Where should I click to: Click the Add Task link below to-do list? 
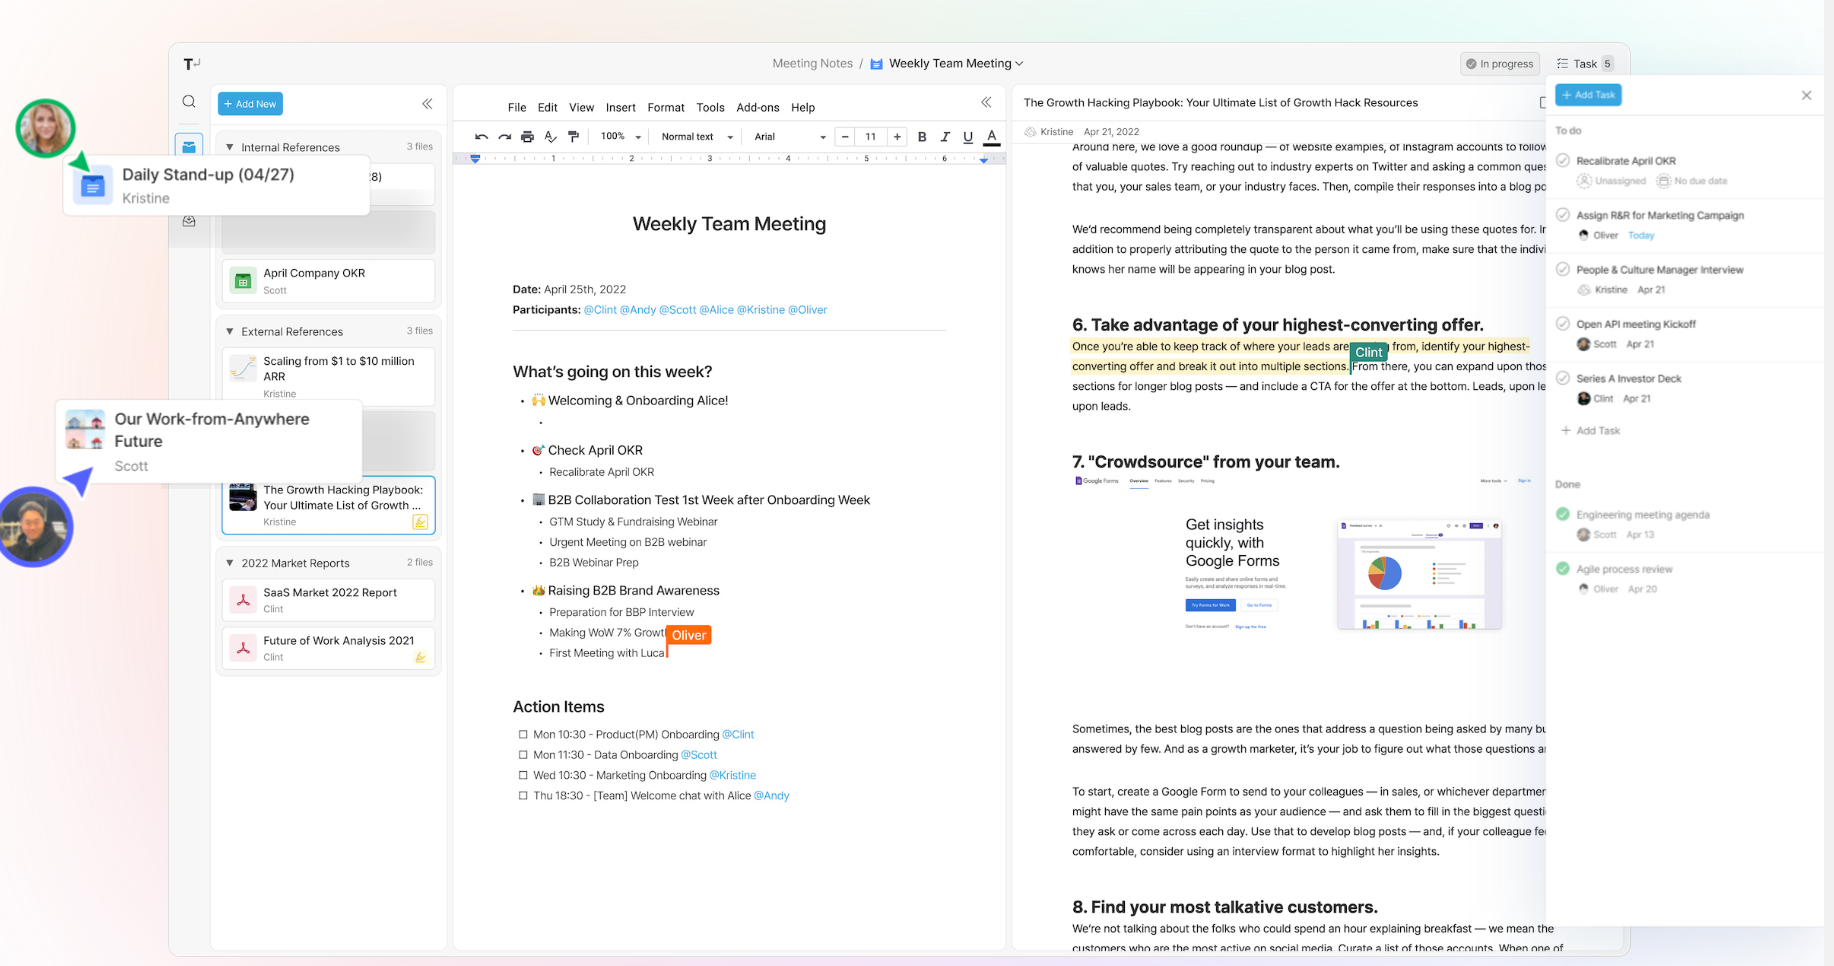(x=1591, y=430)
